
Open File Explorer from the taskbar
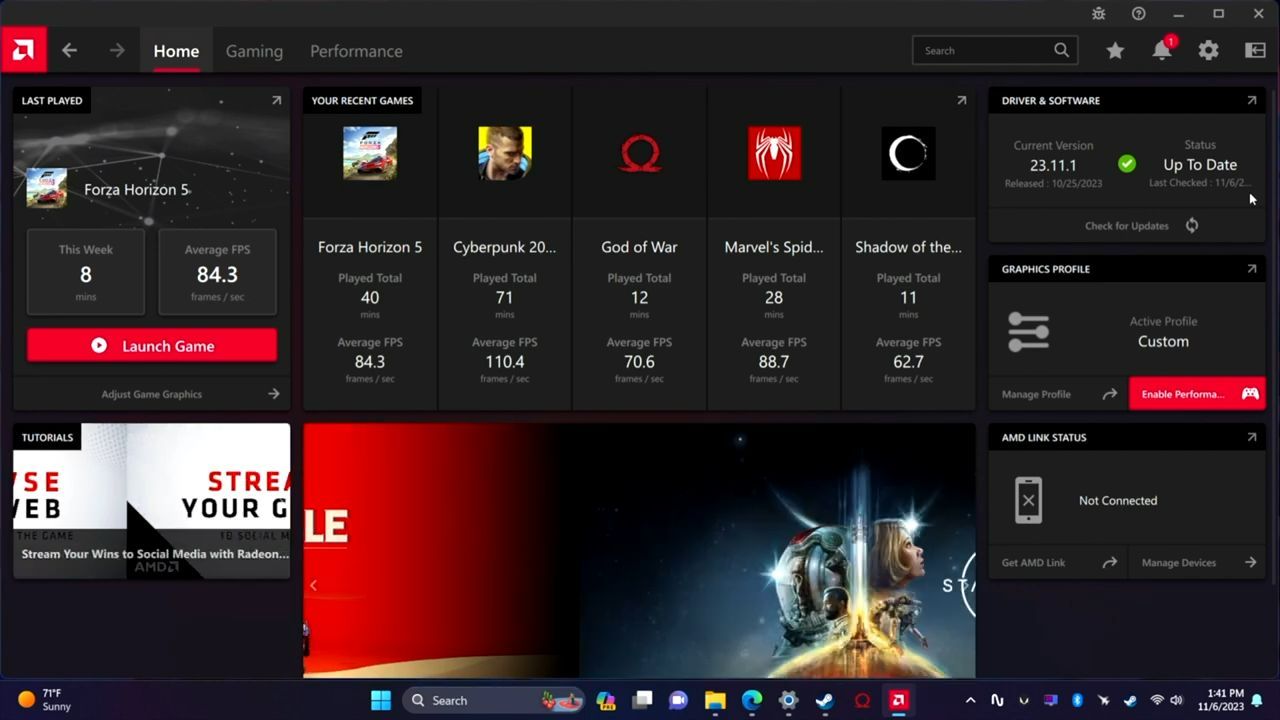coord(714,700)
